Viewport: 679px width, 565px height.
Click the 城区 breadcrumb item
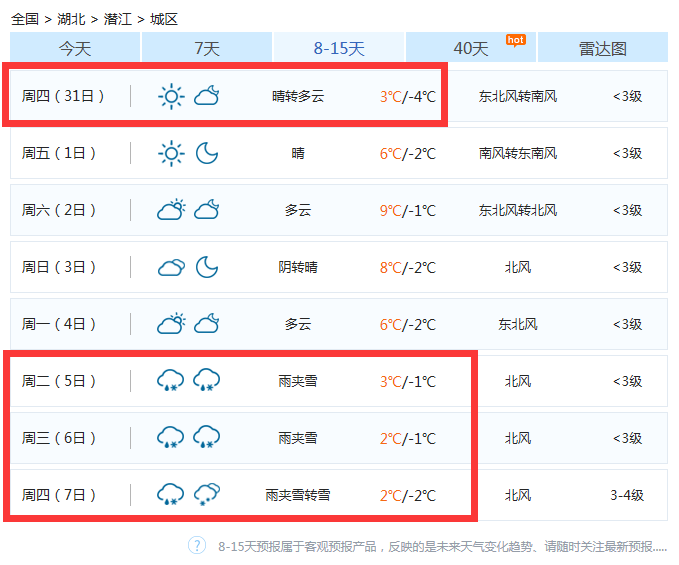[x=164, y=19]
